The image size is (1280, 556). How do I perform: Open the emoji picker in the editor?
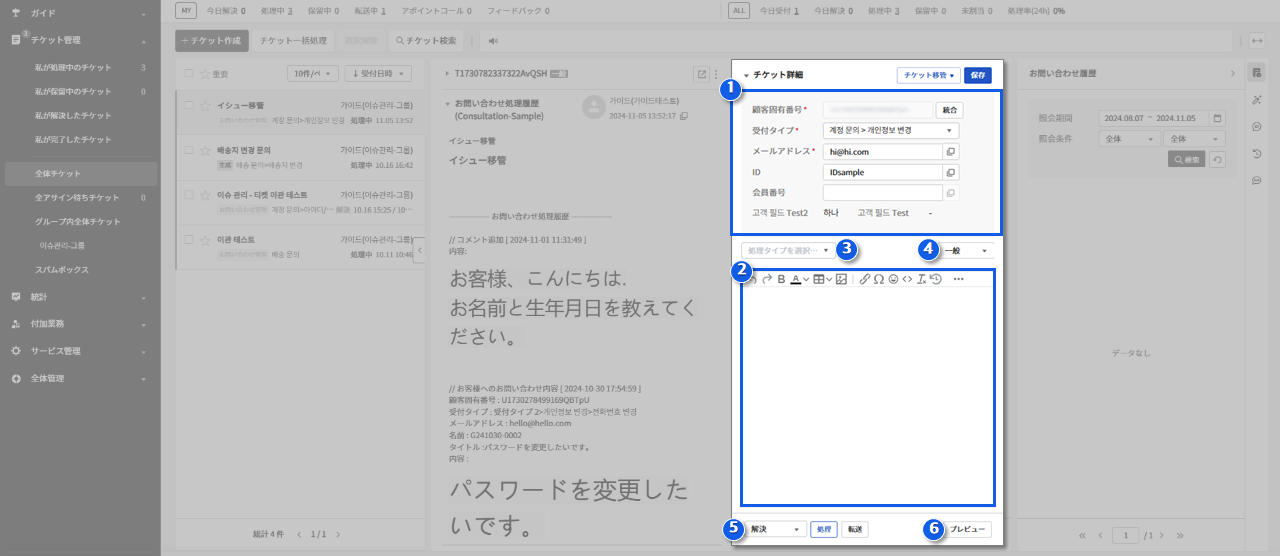tap(893, 279)
